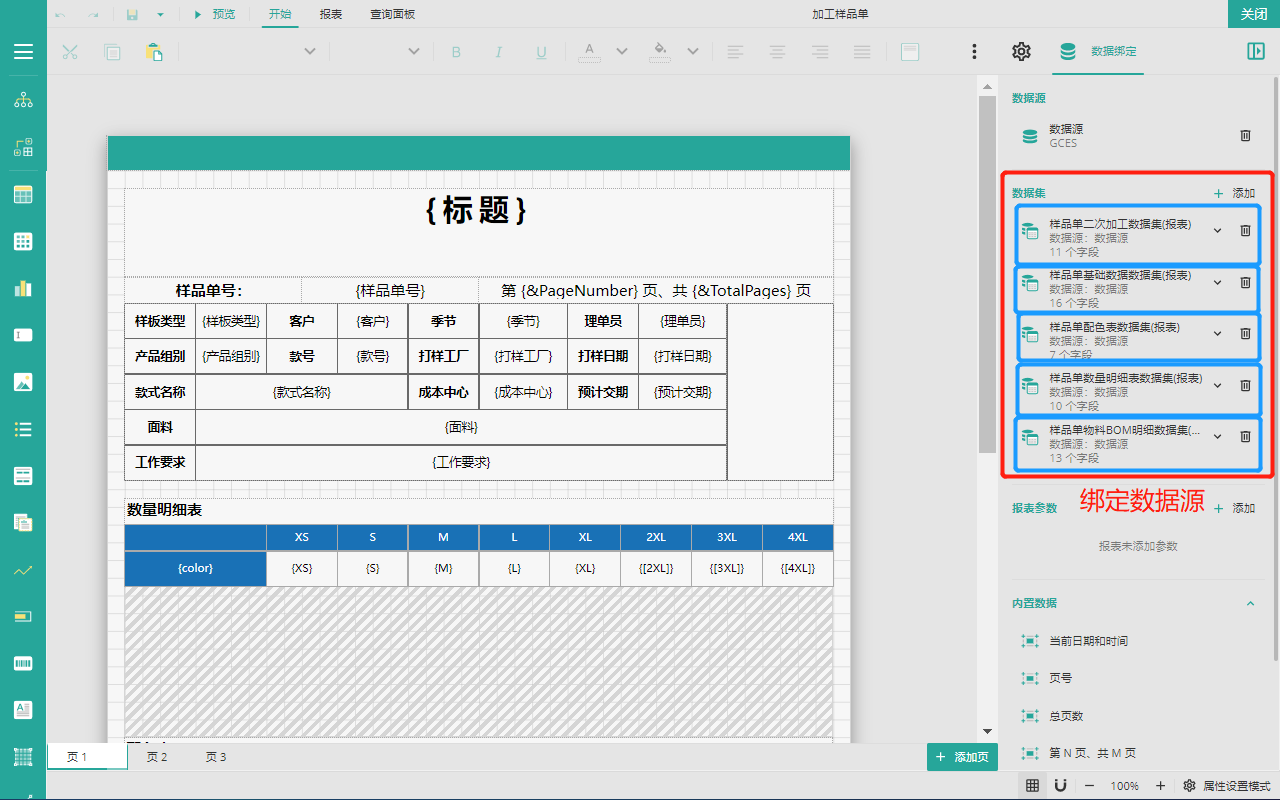Open the save options dropdown arrow
This screenshot has height=800, width=1280.
click(160, 14)
